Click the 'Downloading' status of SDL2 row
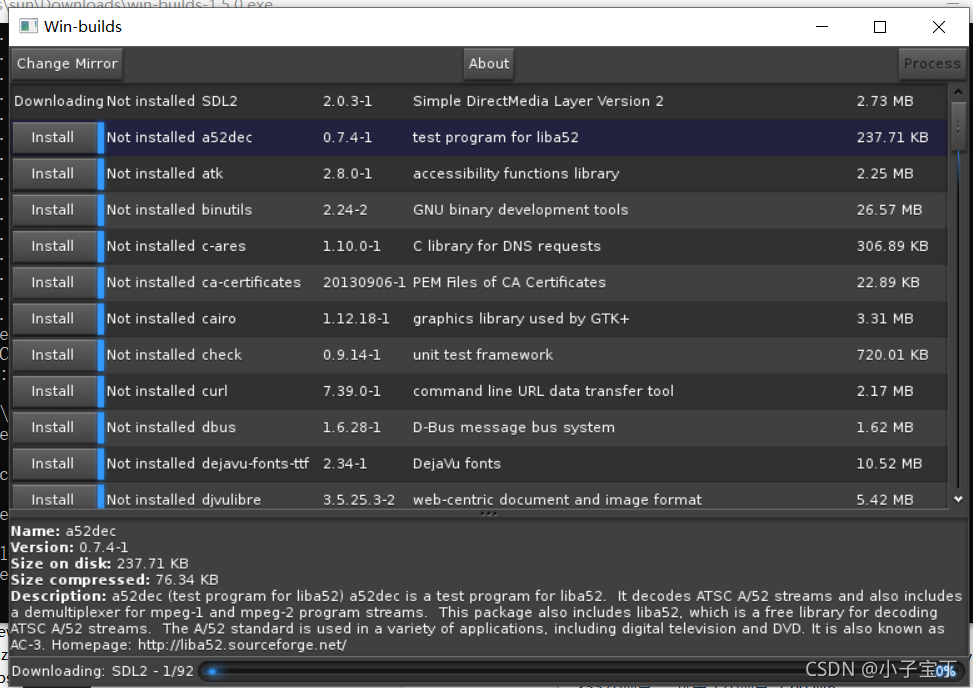 (59, 101)
